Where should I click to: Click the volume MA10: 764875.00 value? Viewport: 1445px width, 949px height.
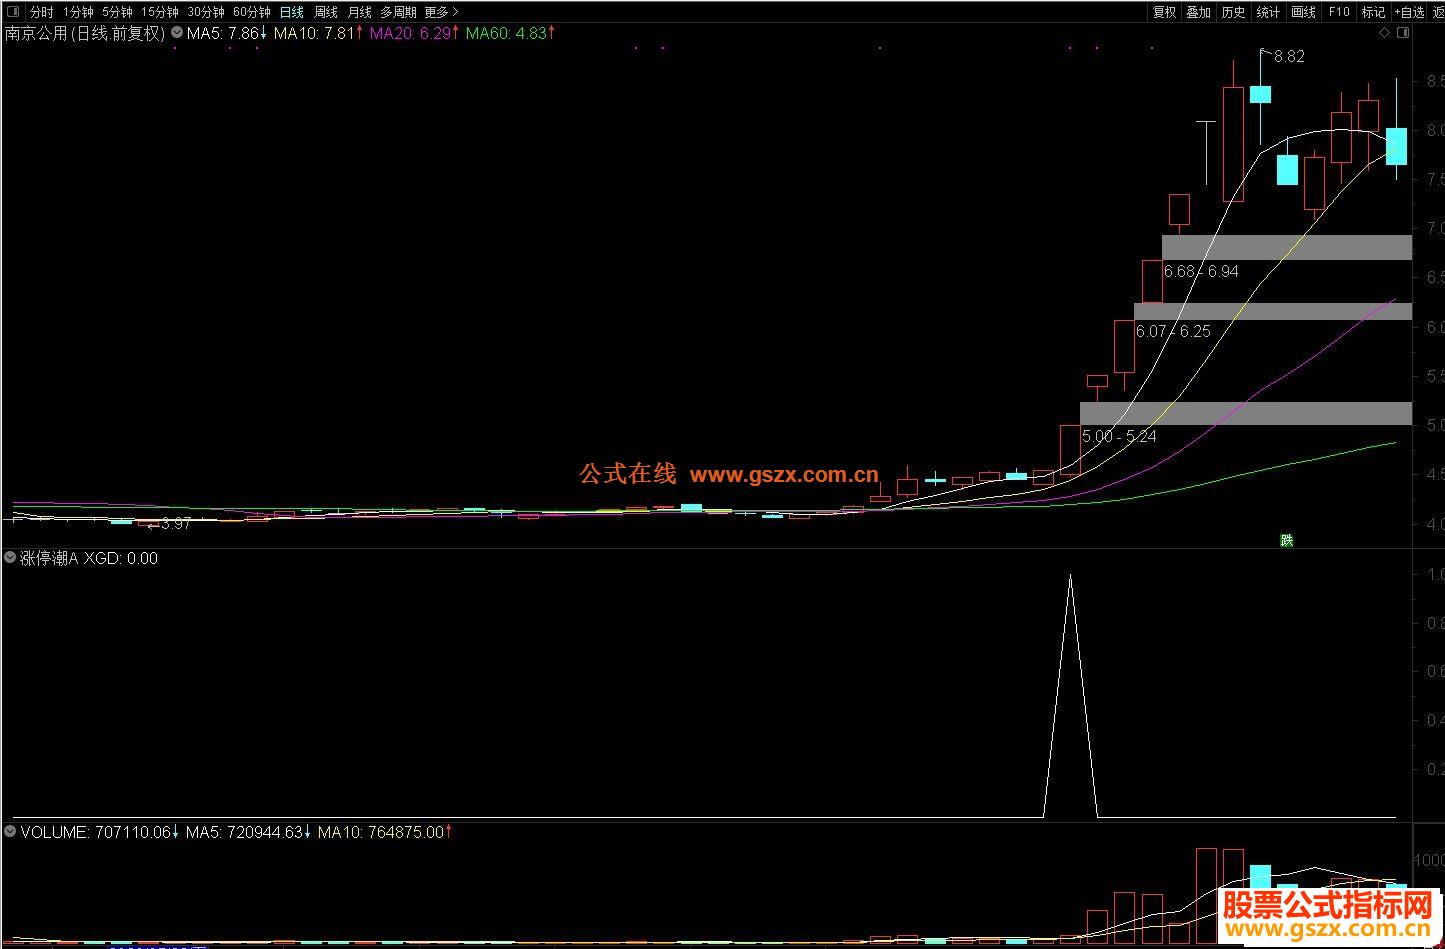tap(384, 831)
